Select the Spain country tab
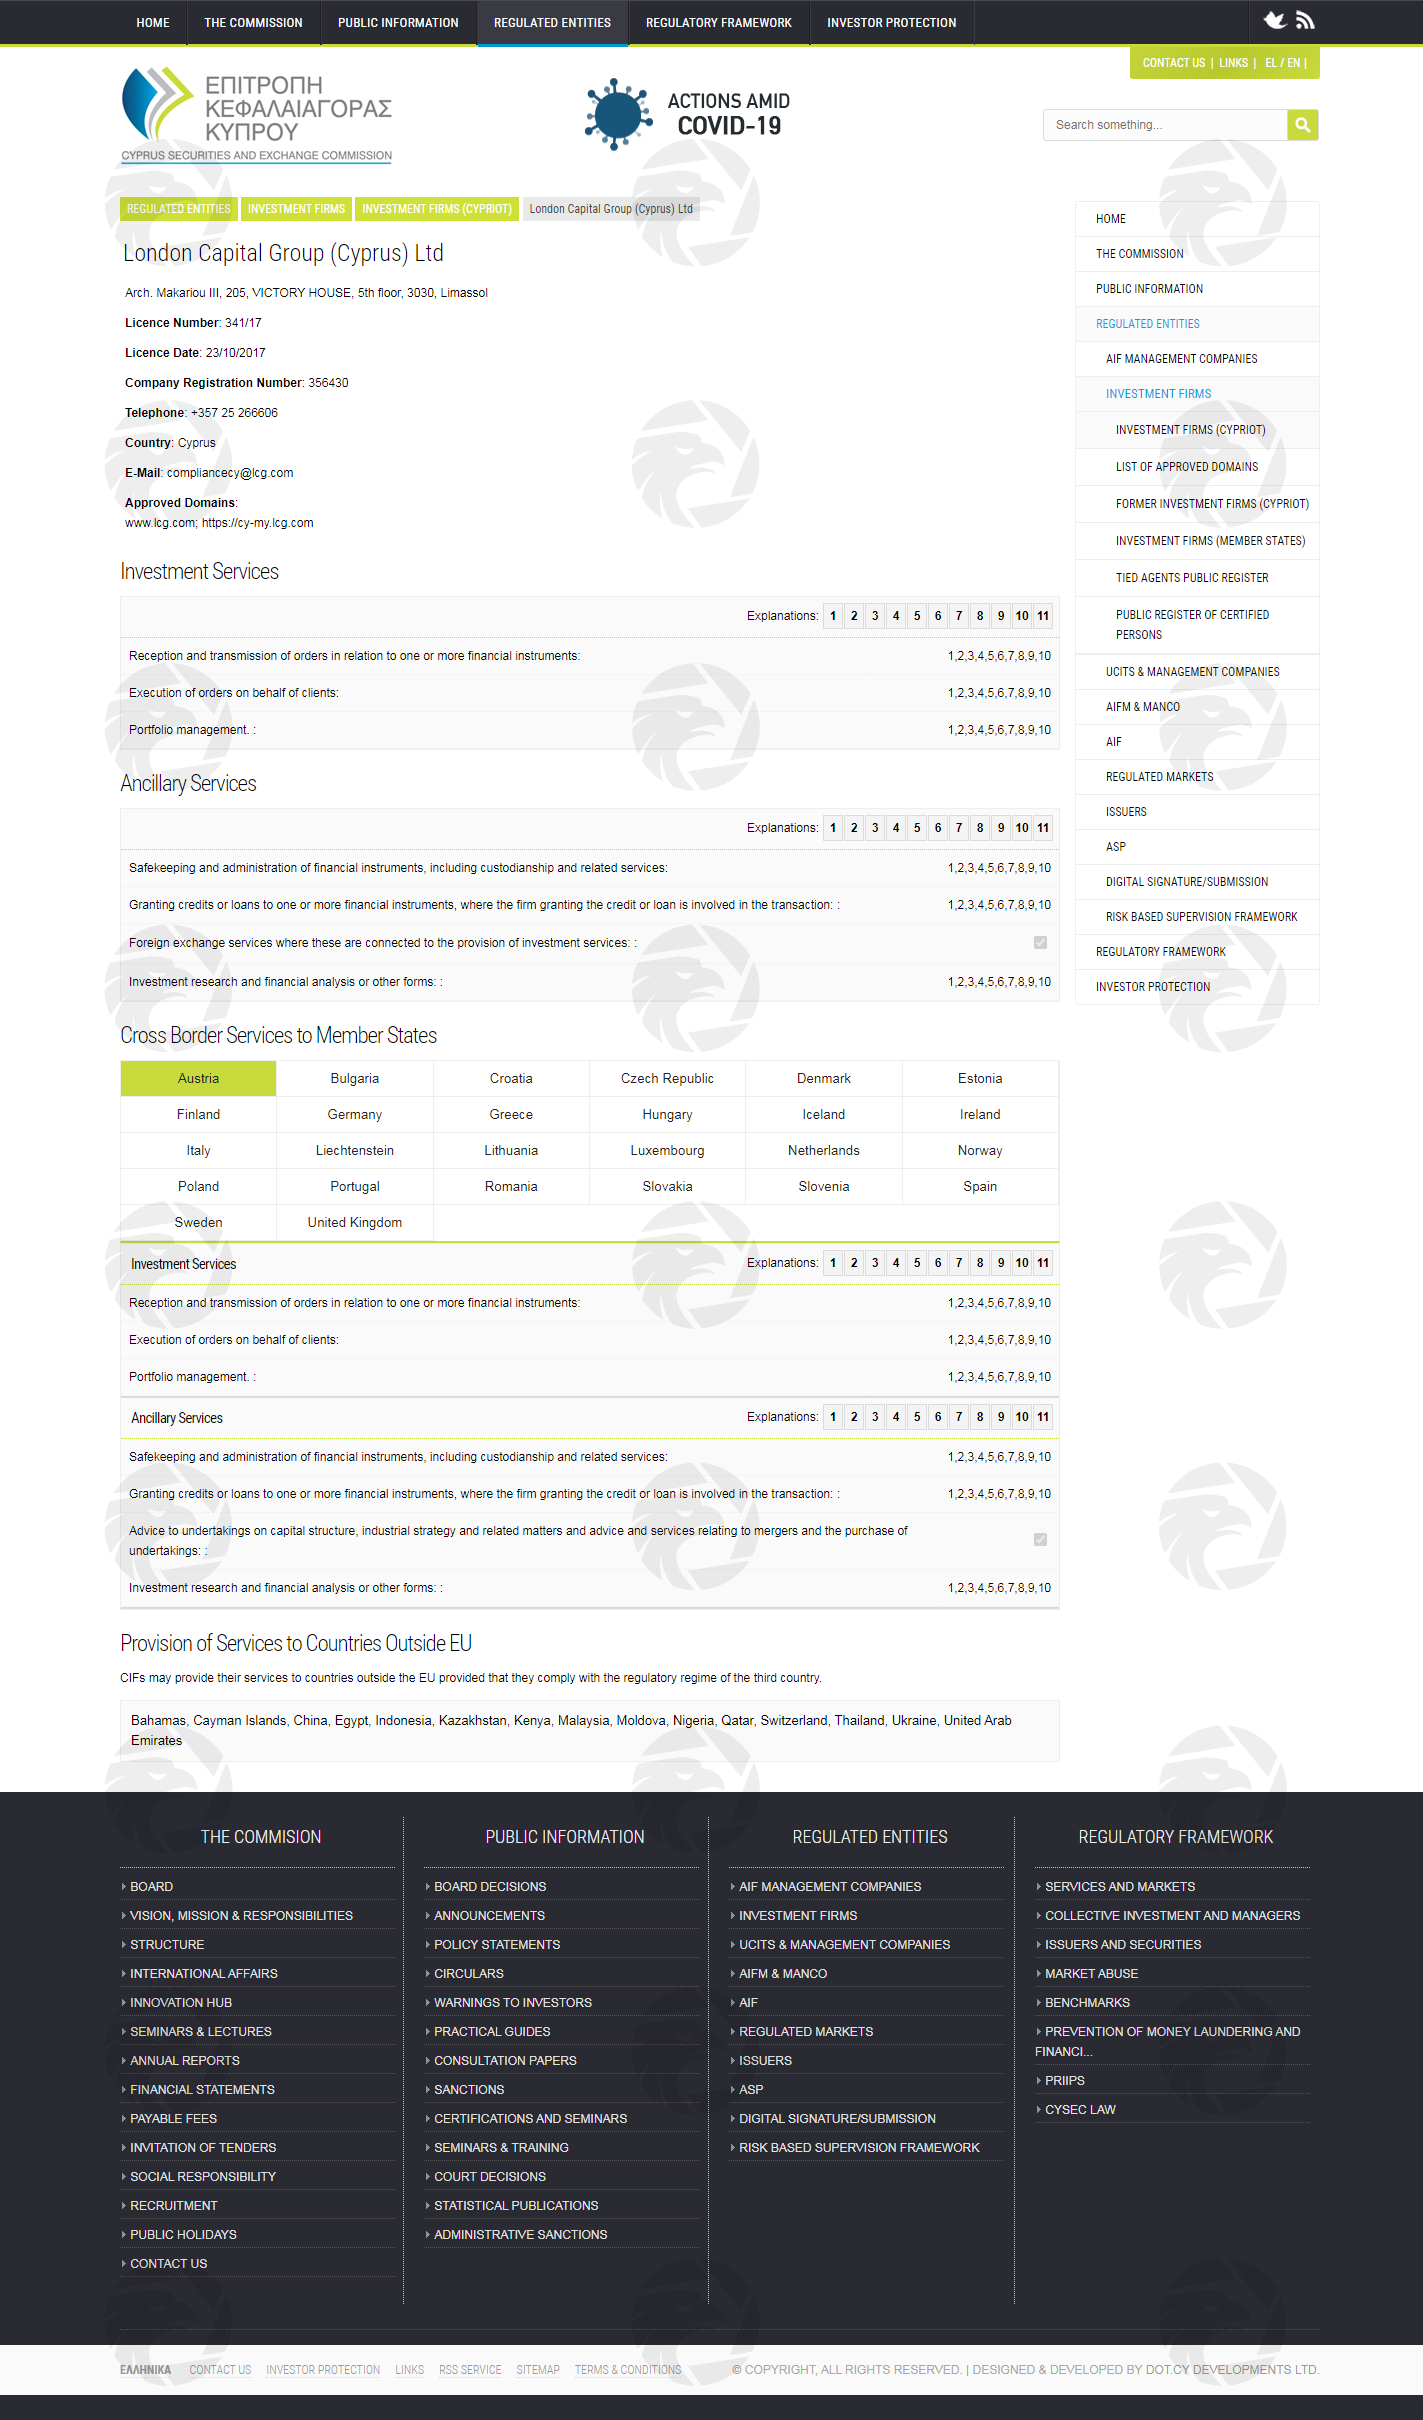 980,1186
